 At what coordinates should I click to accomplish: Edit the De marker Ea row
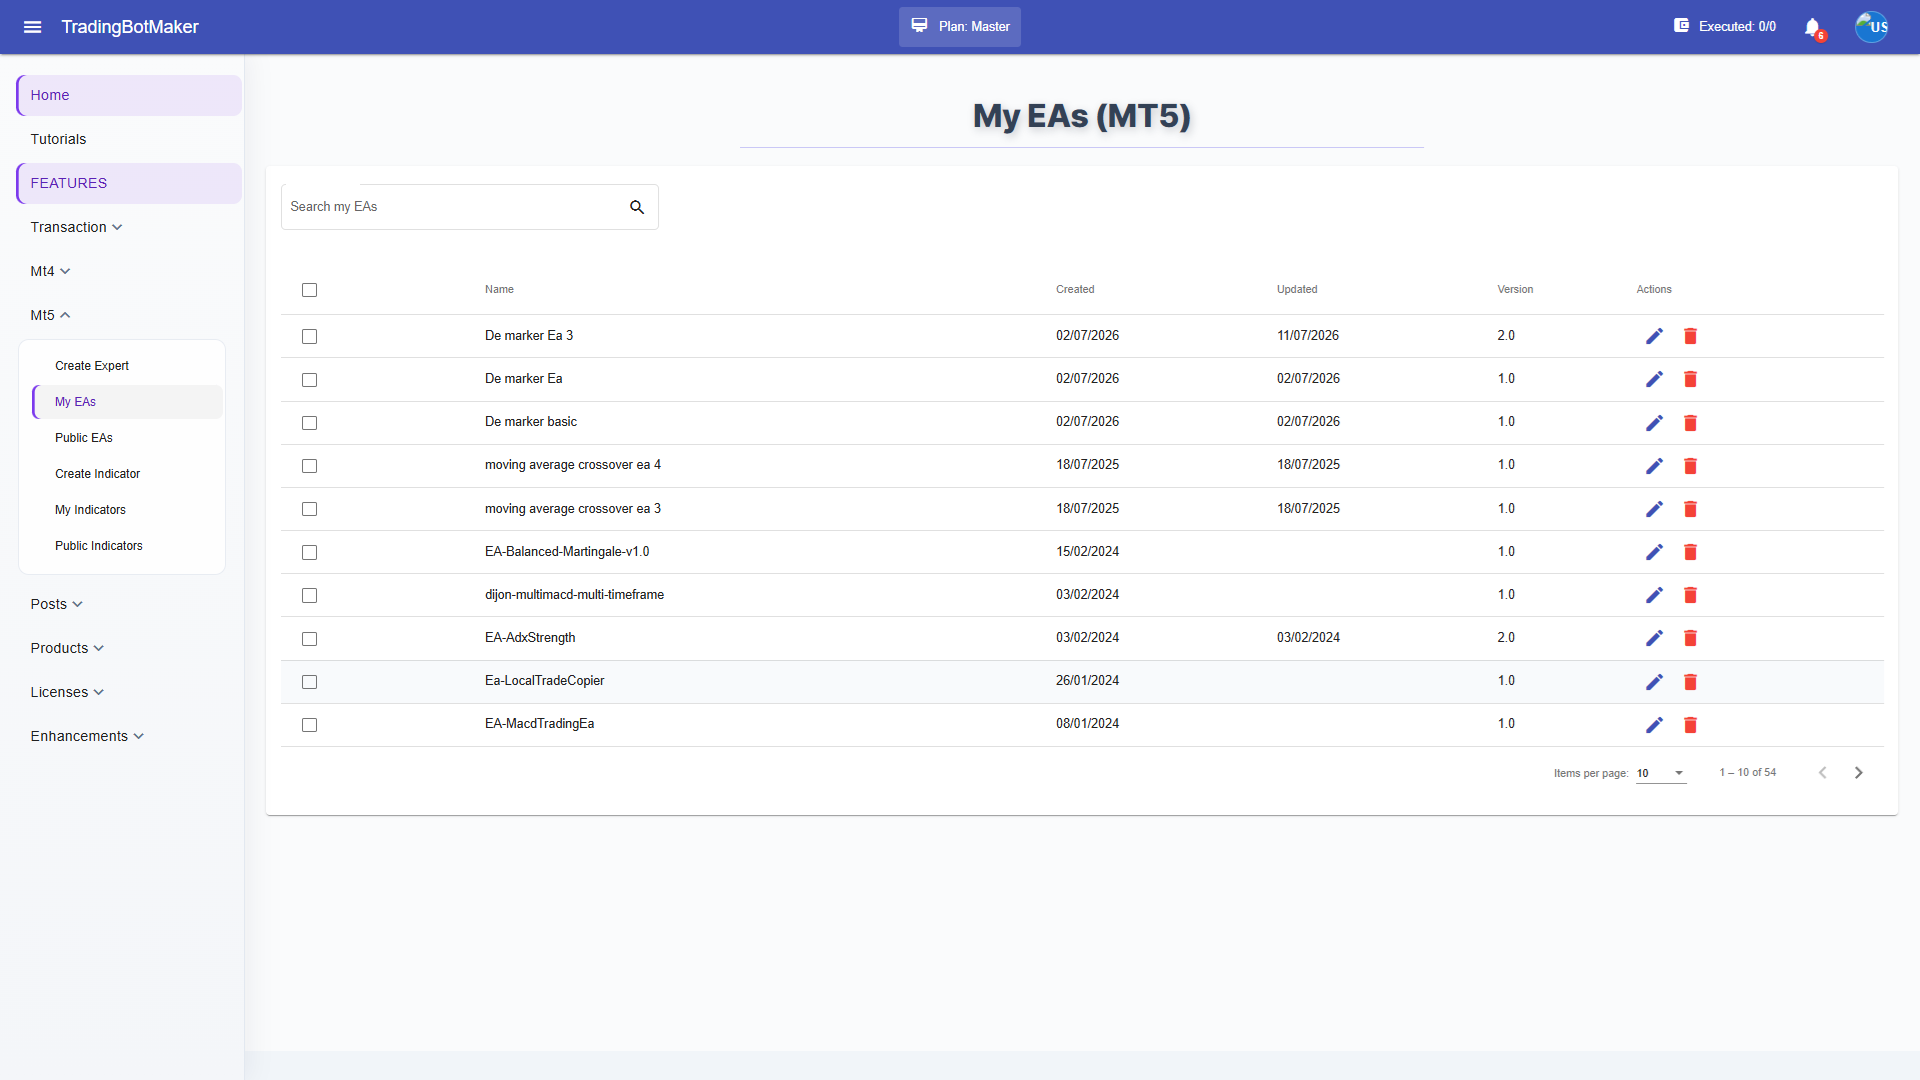1654,379
